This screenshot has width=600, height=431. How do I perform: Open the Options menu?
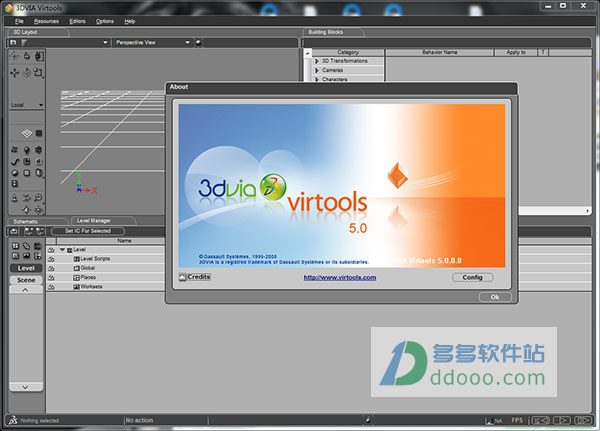coord(105,21)
